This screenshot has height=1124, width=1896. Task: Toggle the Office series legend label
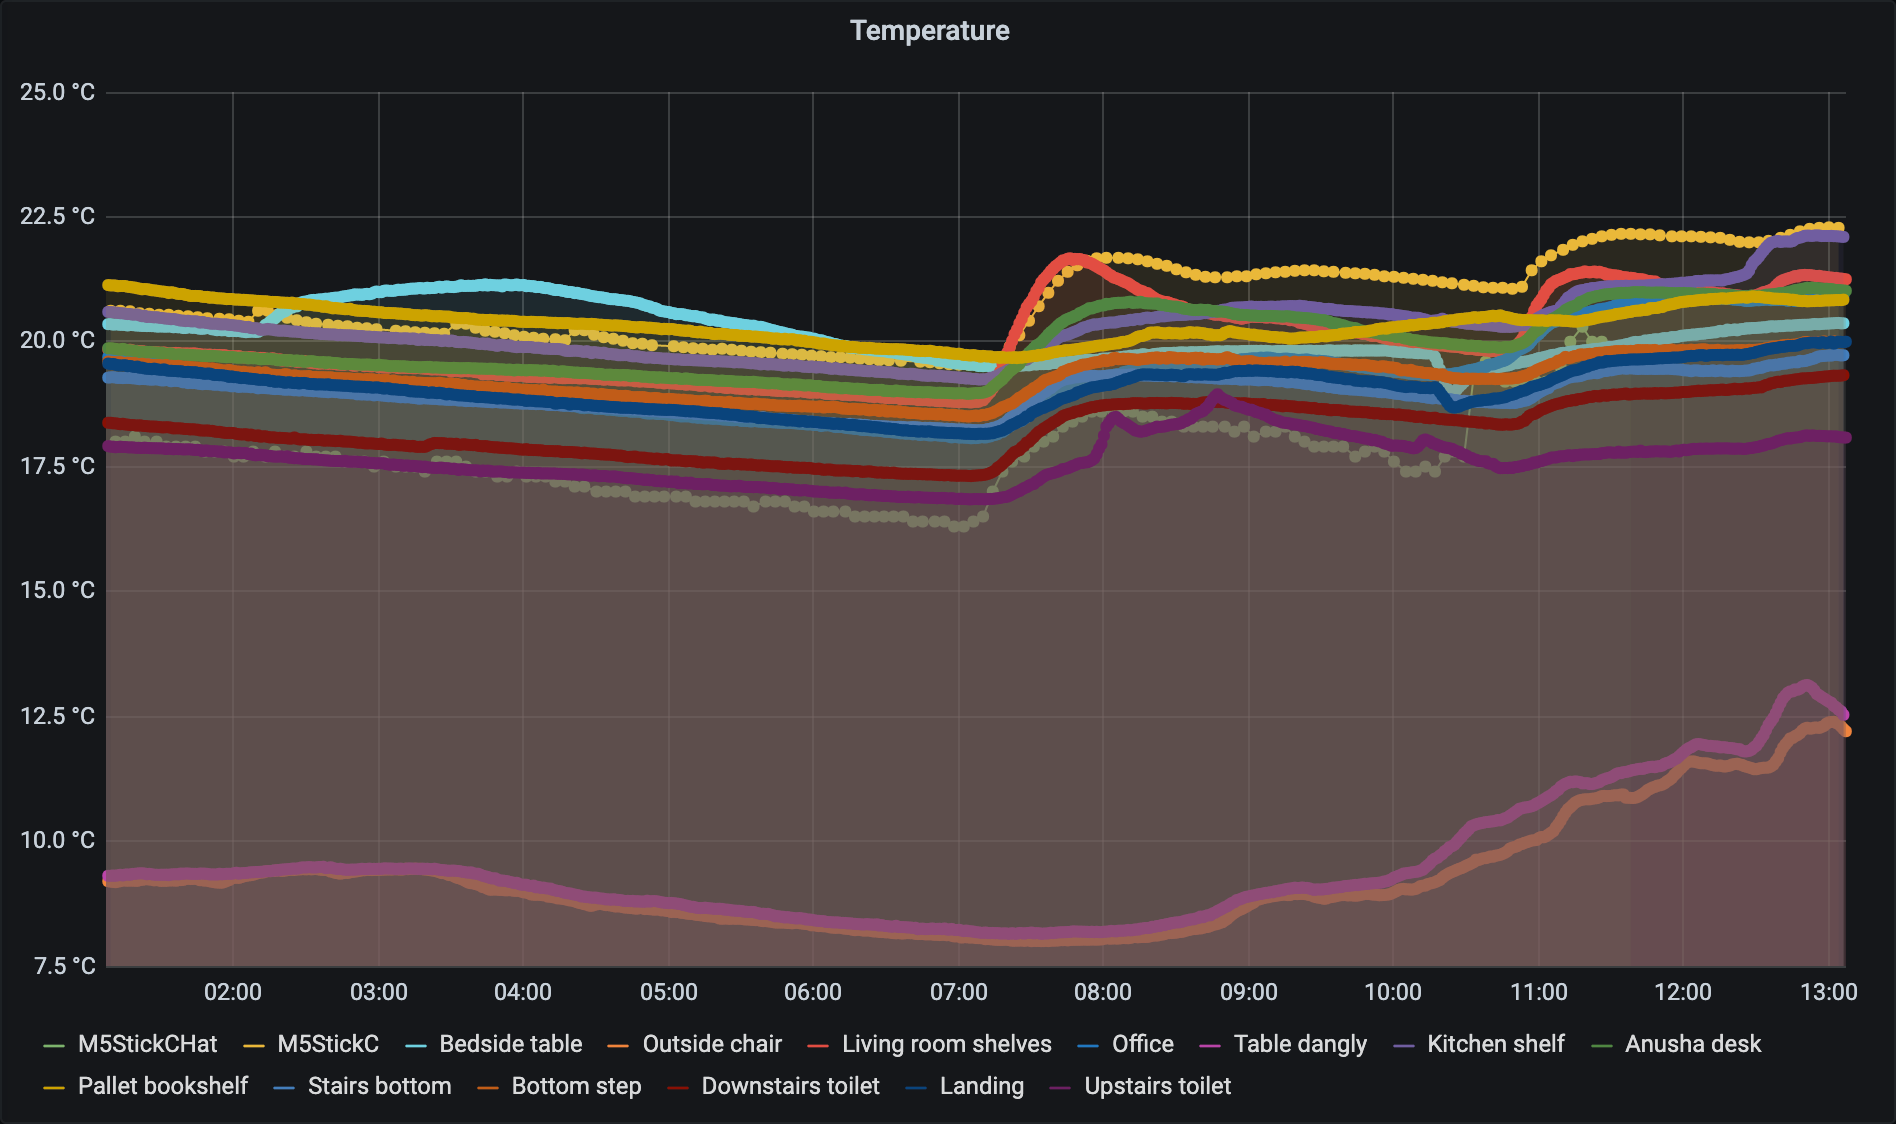pos(1142,1044)
